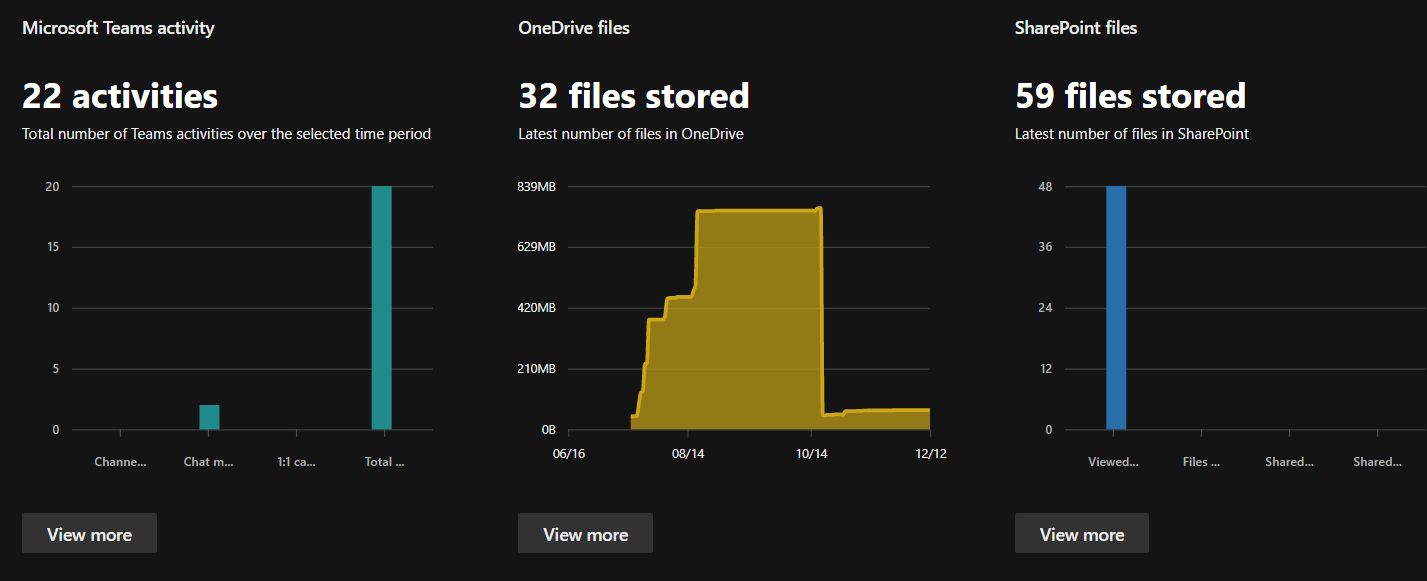1427x581 pixels.
Task: Click the OneDrive files card title
Action: [574, 28]
